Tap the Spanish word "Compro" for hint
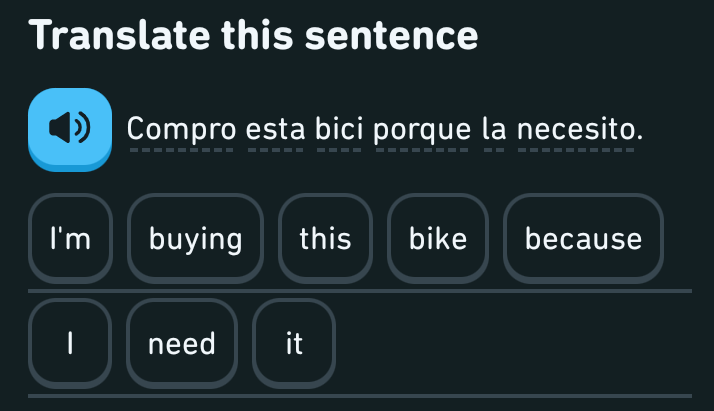Screen dimensions: 714x411 (182, 129)
